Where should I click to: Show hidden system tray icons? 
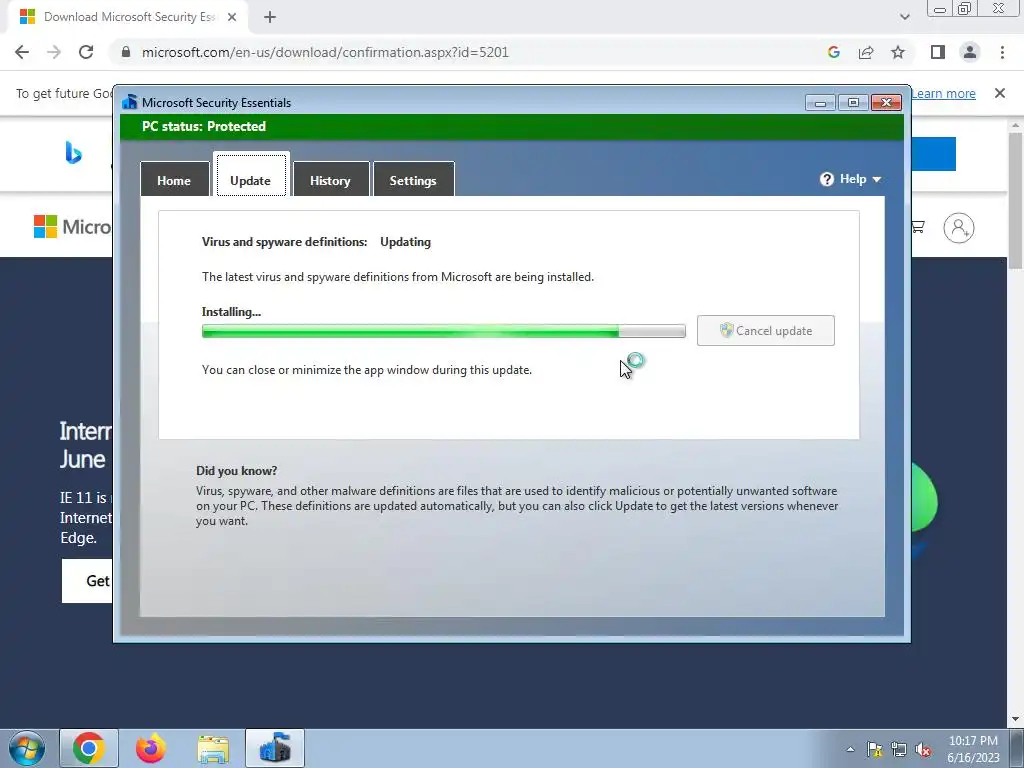pos(850,750)
